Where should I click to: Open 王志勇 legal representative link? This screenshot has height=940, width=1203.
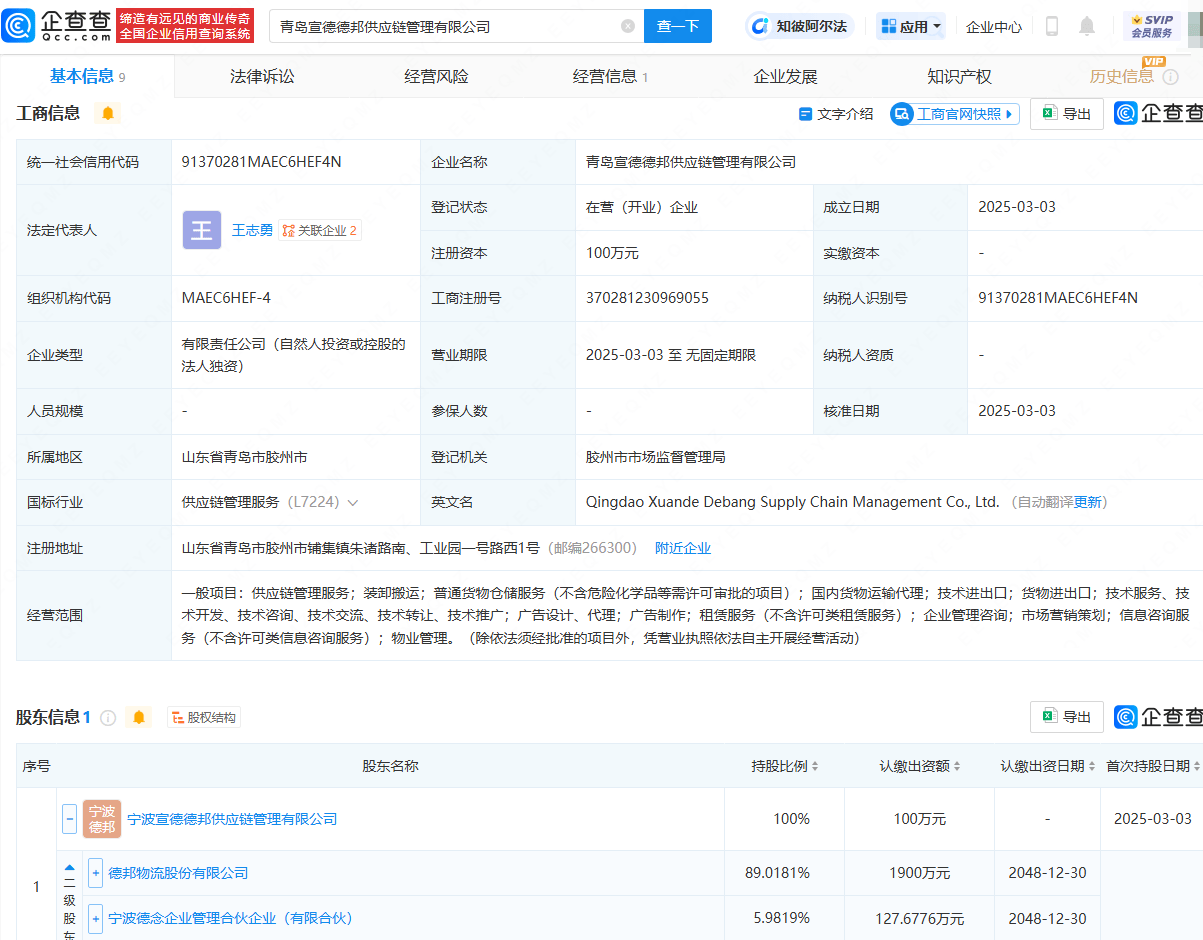tap(252, 230)
